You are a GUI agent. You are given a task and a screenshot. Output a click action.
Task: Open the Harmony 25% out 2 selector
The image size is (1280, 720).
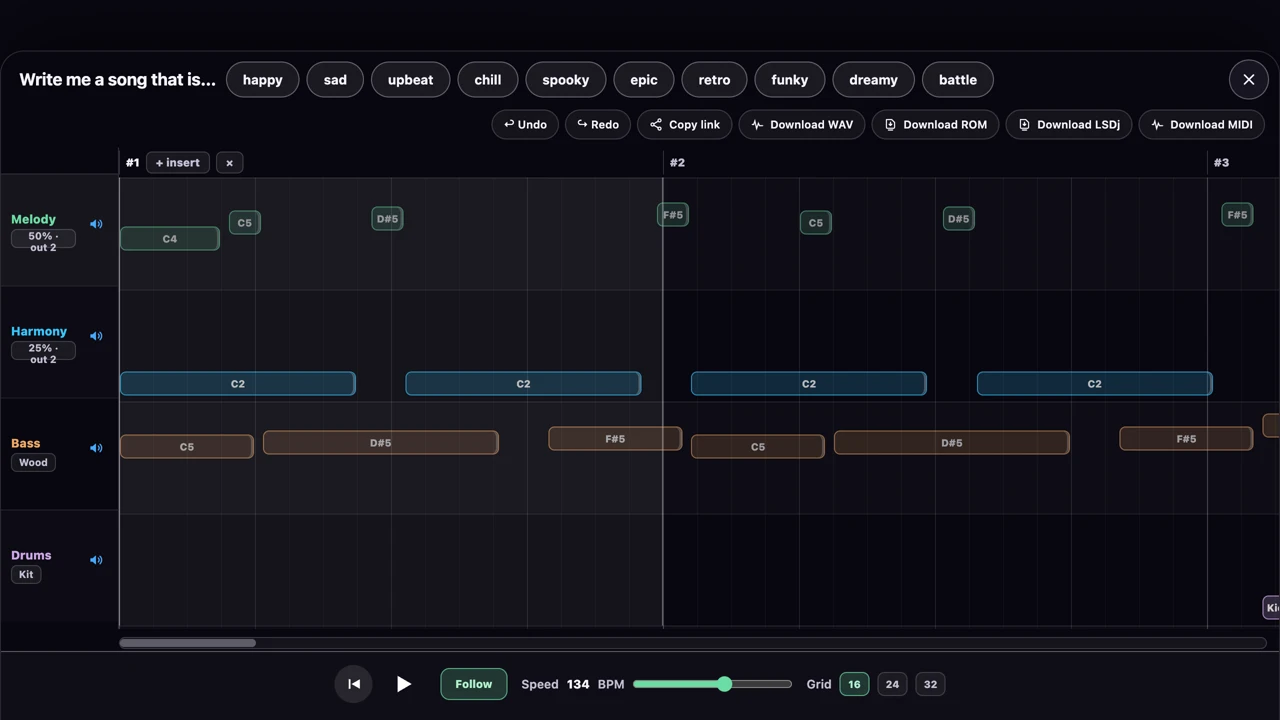[x=43, y=353]
